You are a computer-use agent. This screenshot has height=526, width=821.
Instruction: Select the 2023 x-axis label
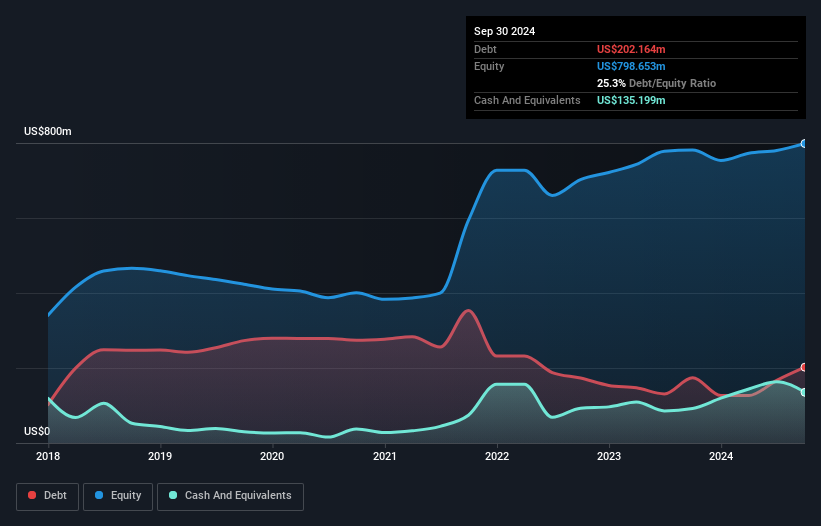pos(609,456)
